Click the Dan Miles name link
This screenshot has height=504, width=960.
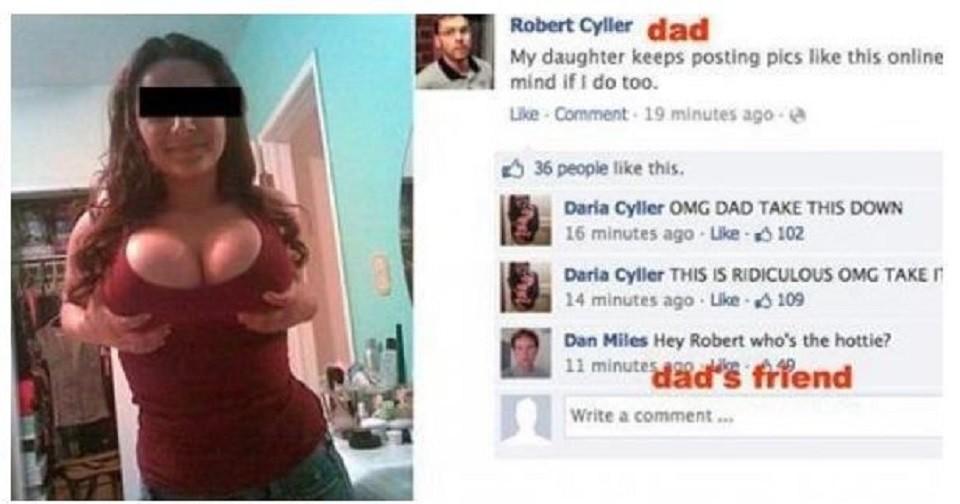606,340
